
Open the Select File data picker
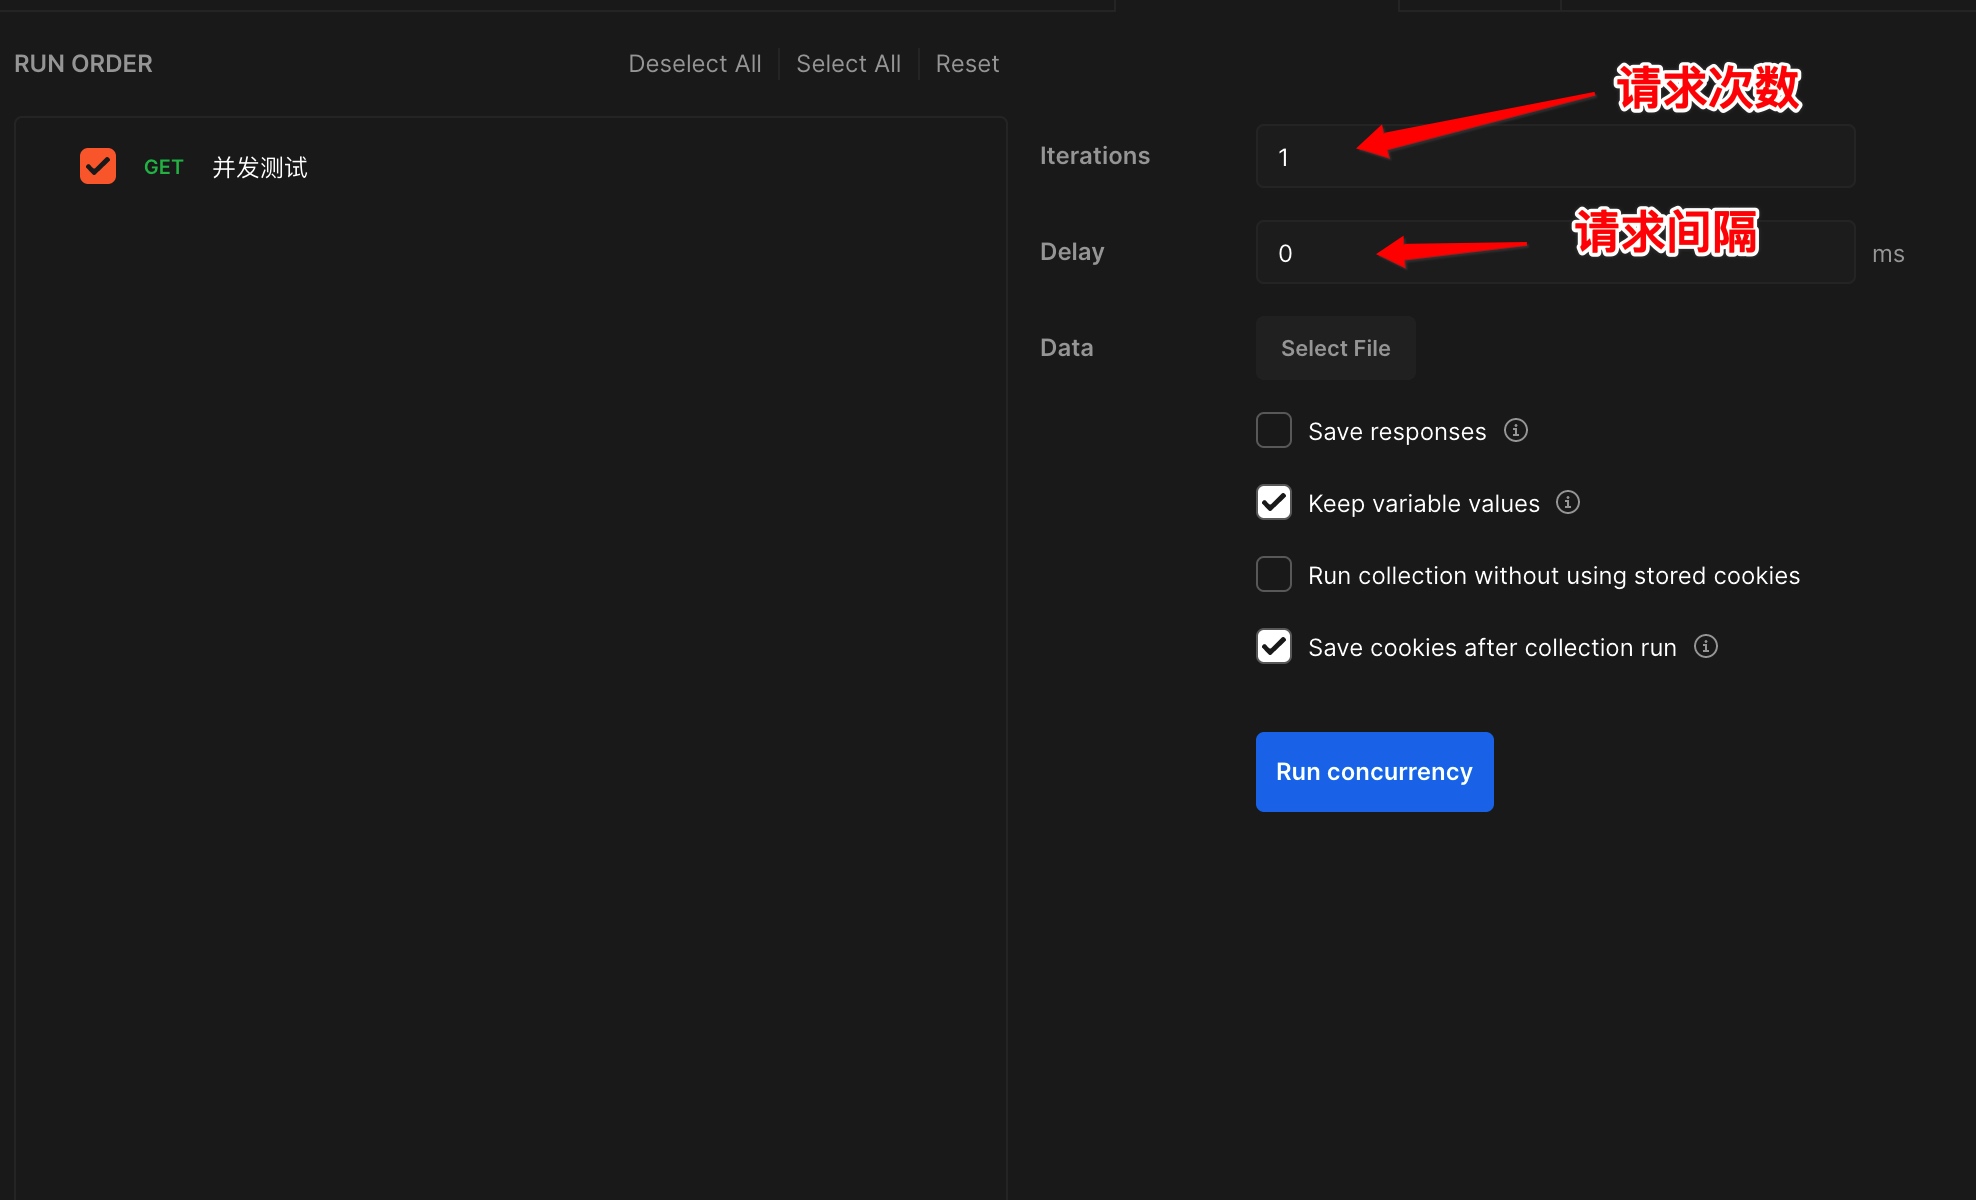[x=1335, y=348]
